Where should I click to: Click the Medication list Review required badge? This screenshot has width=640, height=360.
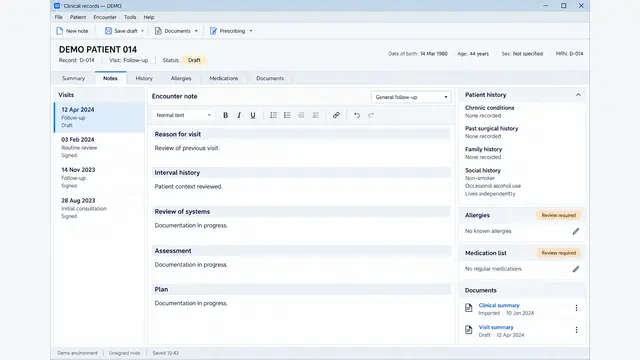(559, 253)
